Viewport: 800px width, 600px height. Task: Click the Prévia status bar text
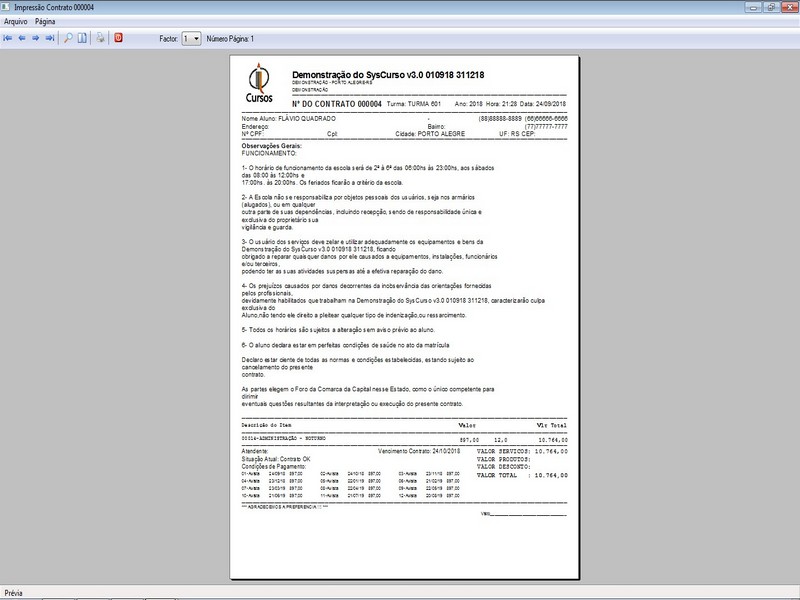pyautogui.click(x=13, y=593)
